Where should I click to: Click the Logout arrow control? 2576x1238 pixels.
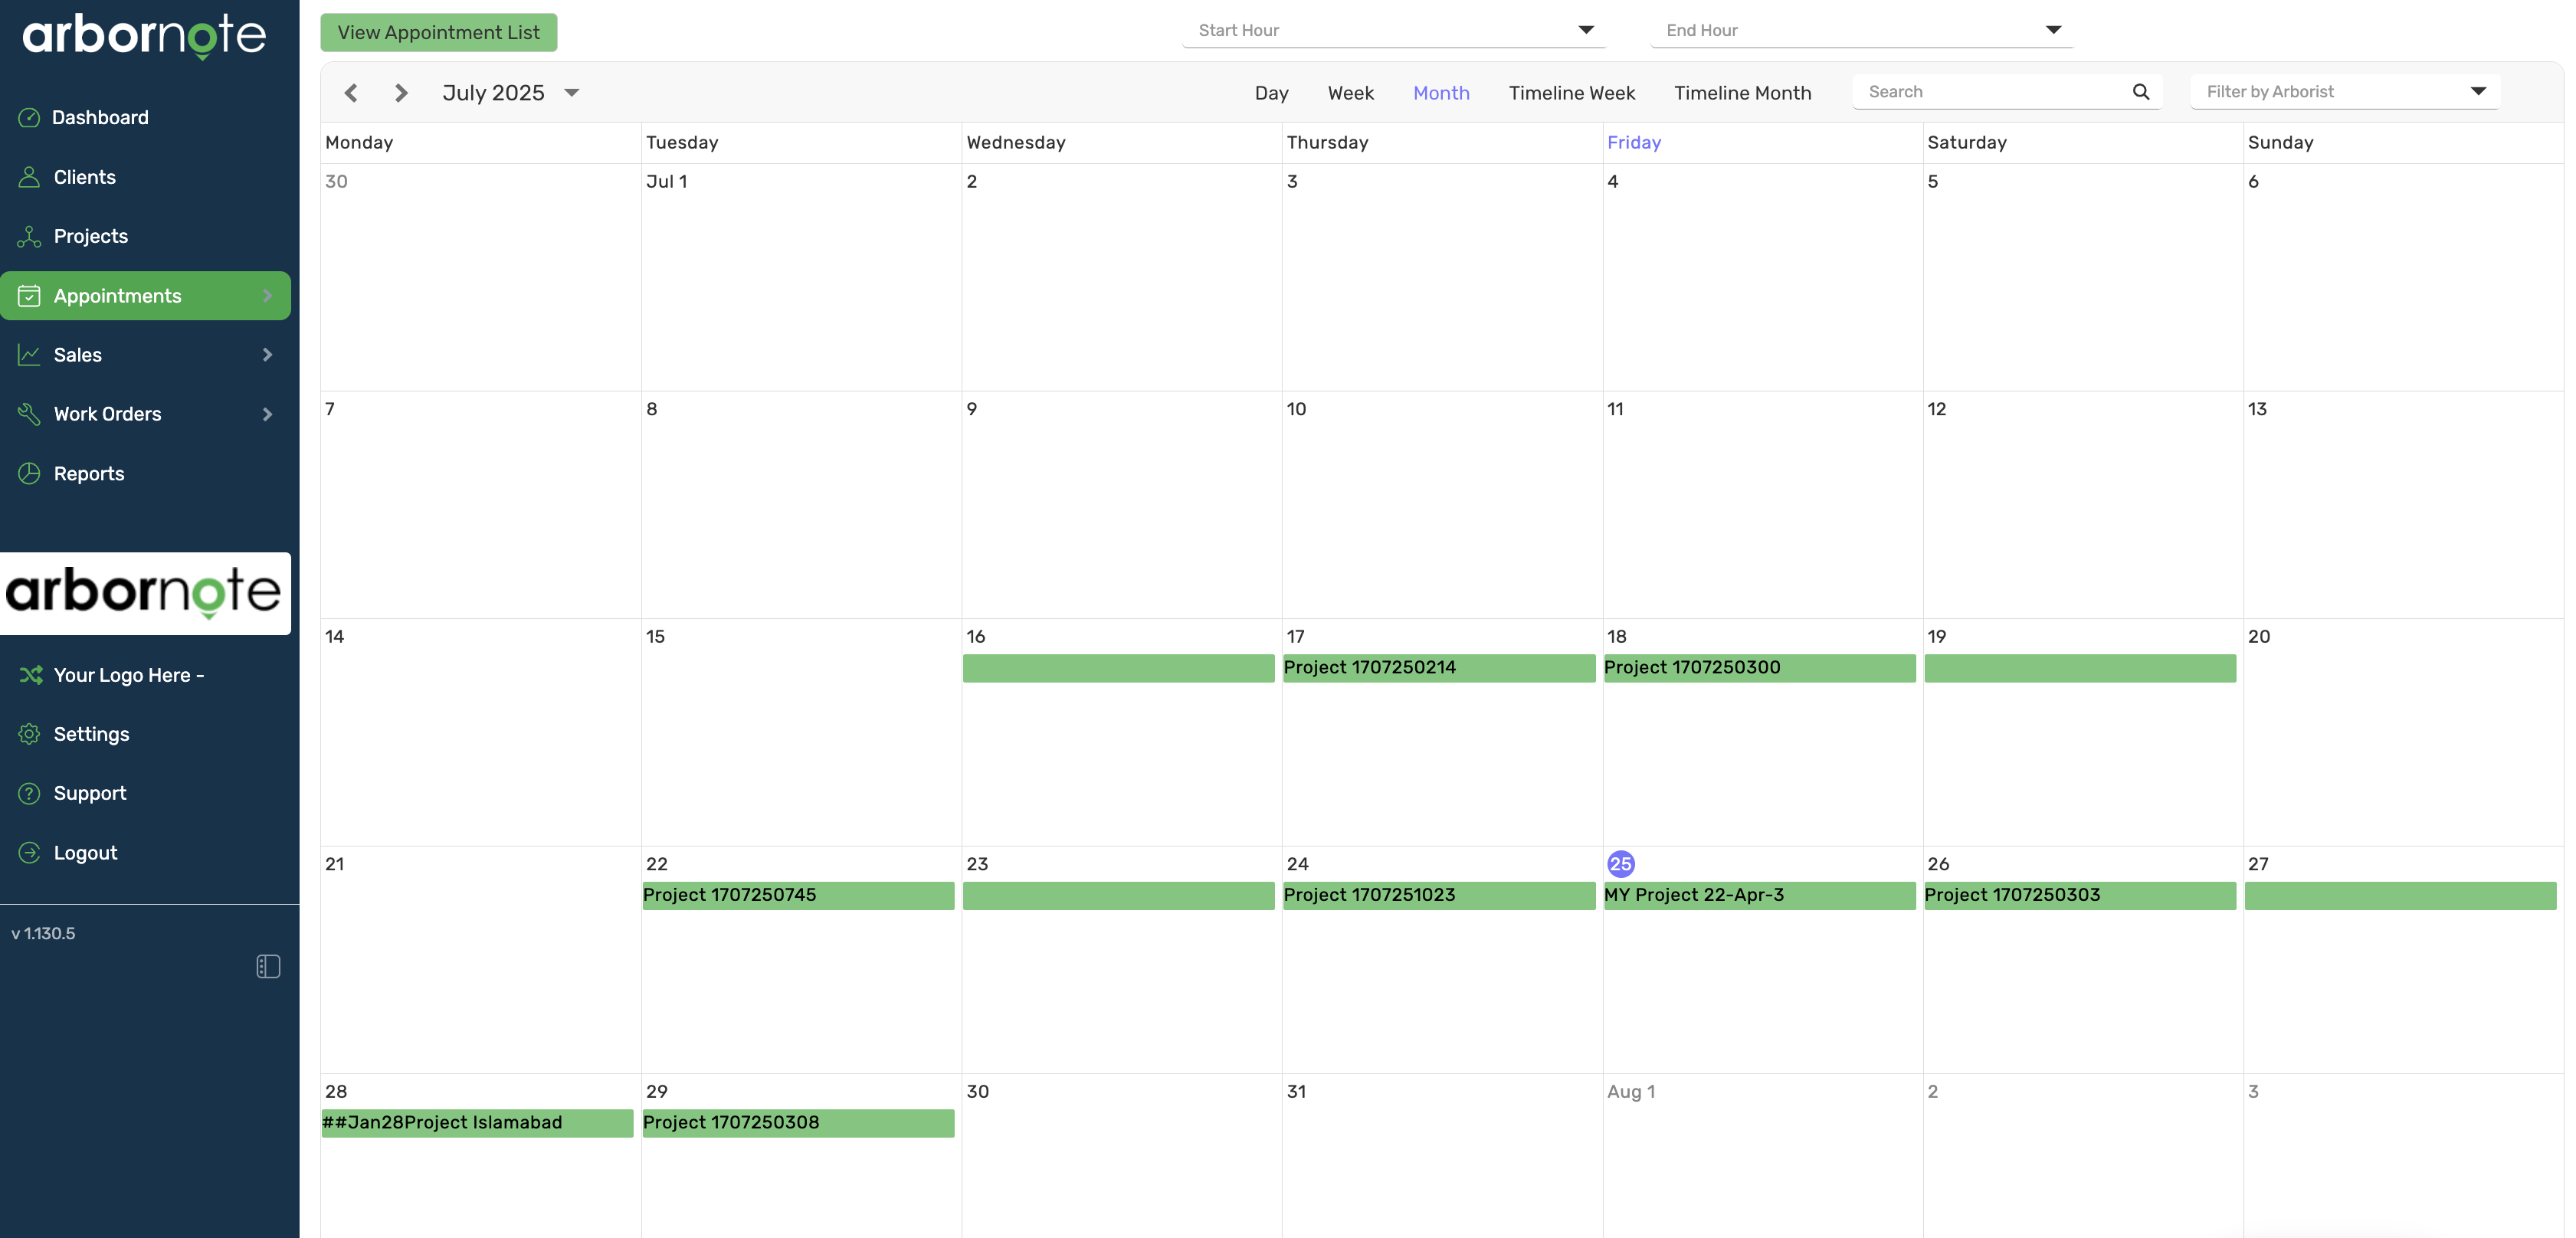coord(29,852)
